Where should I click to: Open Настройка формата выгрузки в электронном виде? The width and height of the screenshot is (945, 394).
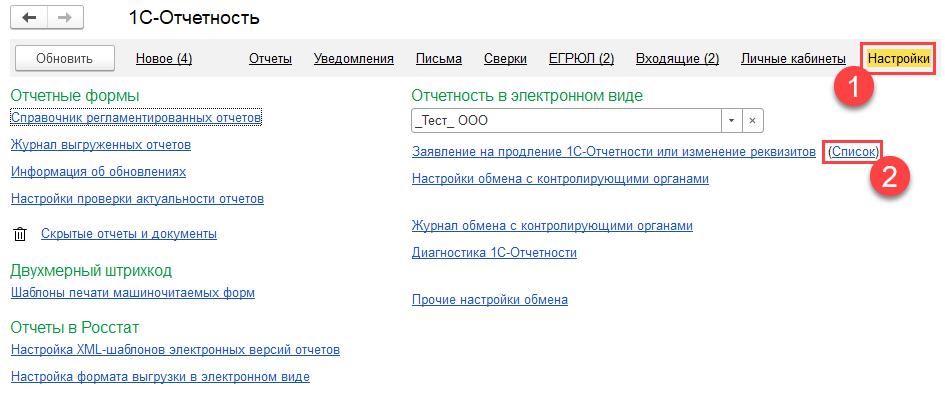[x=160, y=377]
